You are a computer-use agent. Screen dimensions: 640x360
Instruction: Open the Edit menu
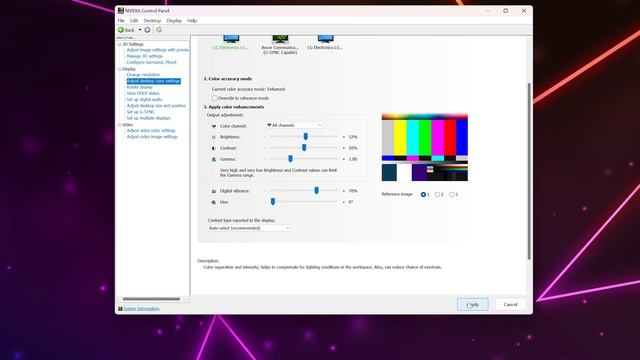[134, 20]
